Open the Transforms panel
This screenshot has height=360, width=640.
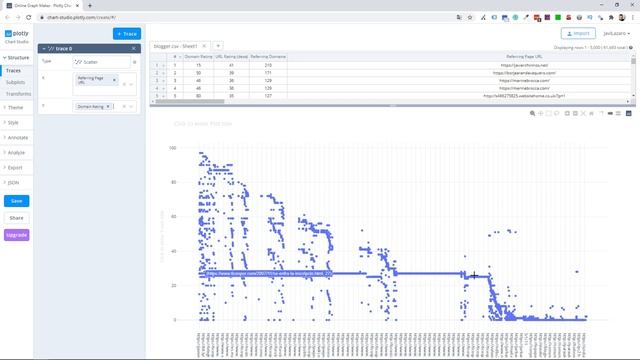[x=18, y=94]
